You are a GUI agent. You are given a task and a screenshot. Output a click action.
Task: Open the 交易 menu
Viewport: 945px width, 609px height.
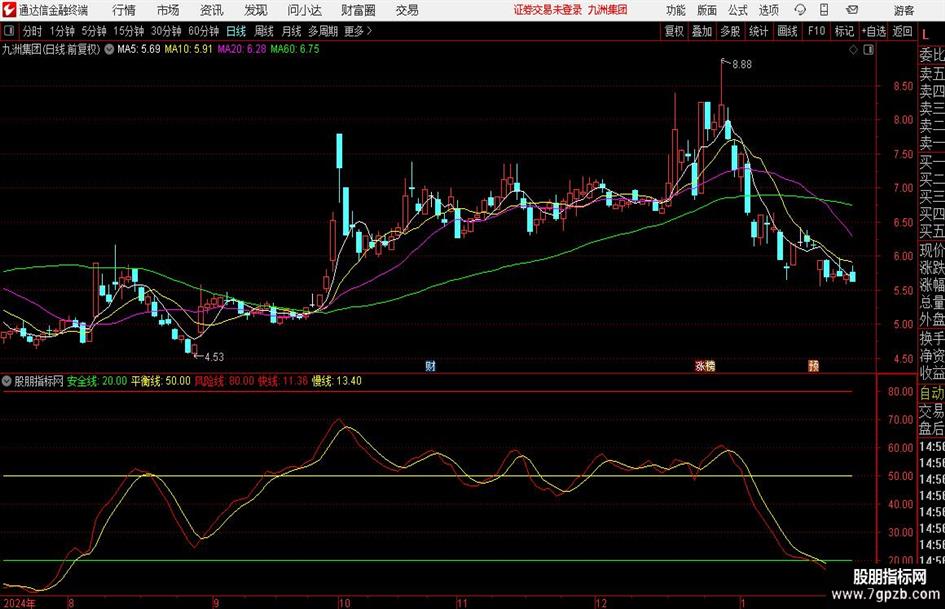click(x=407, y=10)
